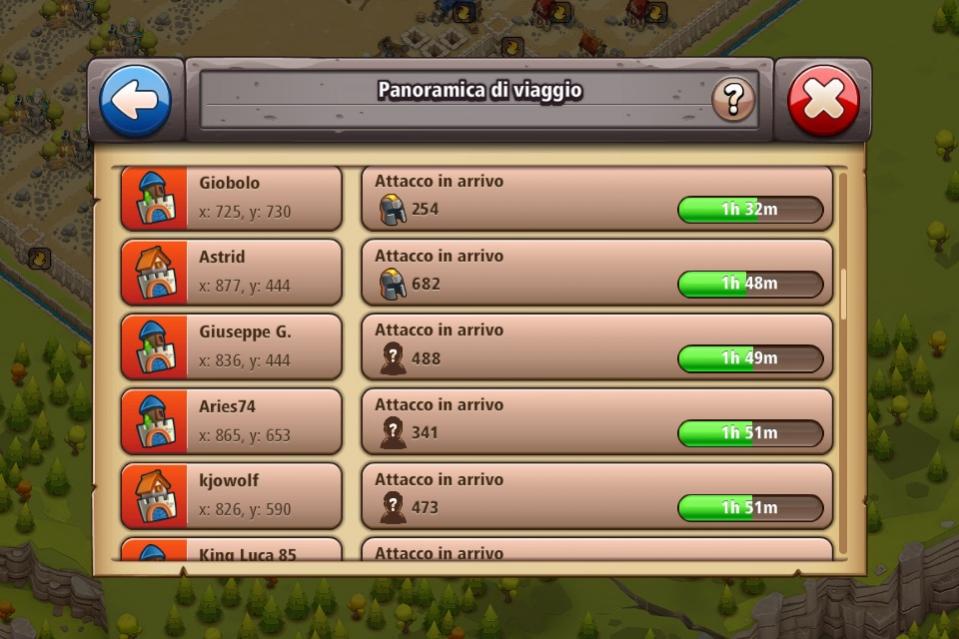This screenshot has height=639, width=959.
Task: Click the unknown unit icon beside 473
Action: coord(393,508)
